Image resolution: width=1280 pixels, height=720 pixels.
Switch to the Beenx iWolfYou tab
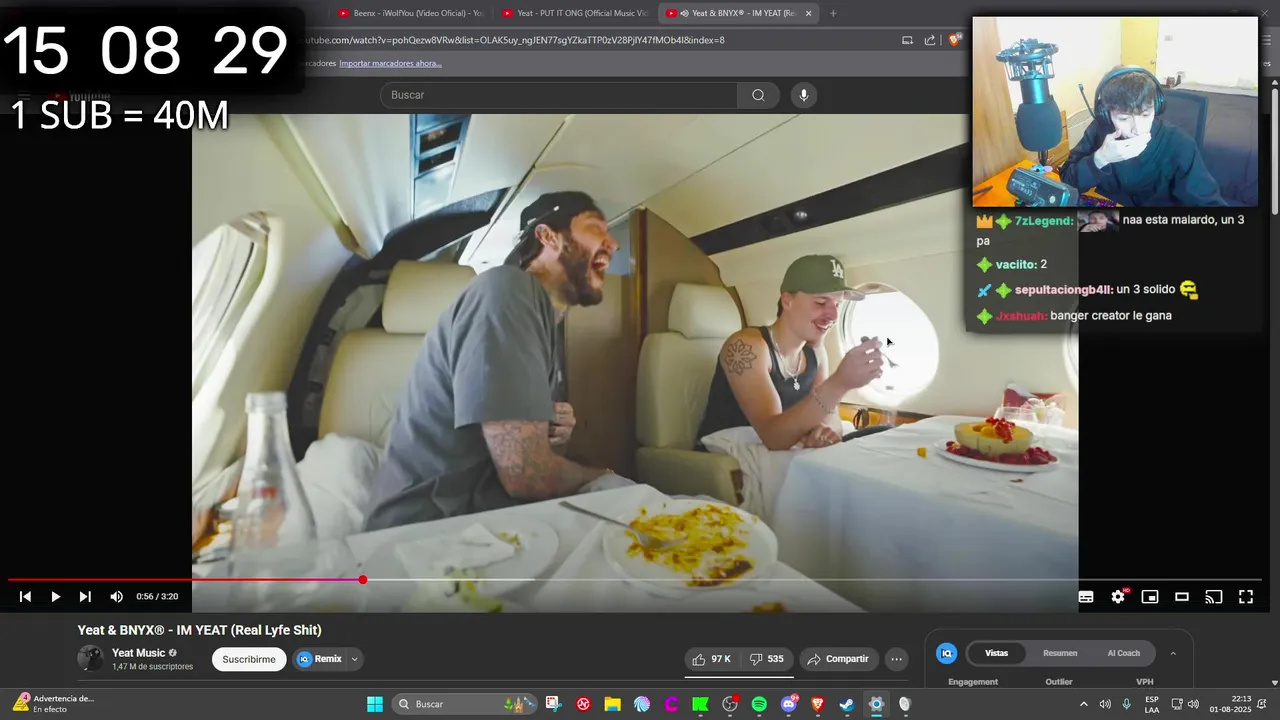click(410, 13)
